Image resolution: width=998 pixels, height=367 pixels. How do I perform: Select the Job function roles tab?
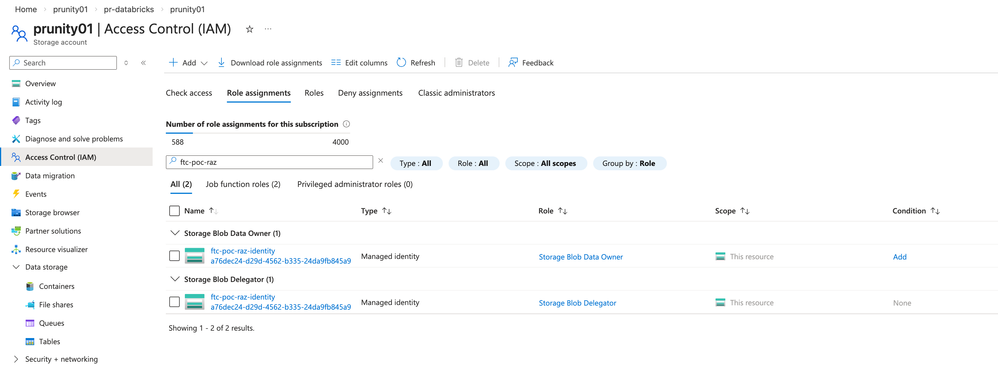tap(243, 184)
